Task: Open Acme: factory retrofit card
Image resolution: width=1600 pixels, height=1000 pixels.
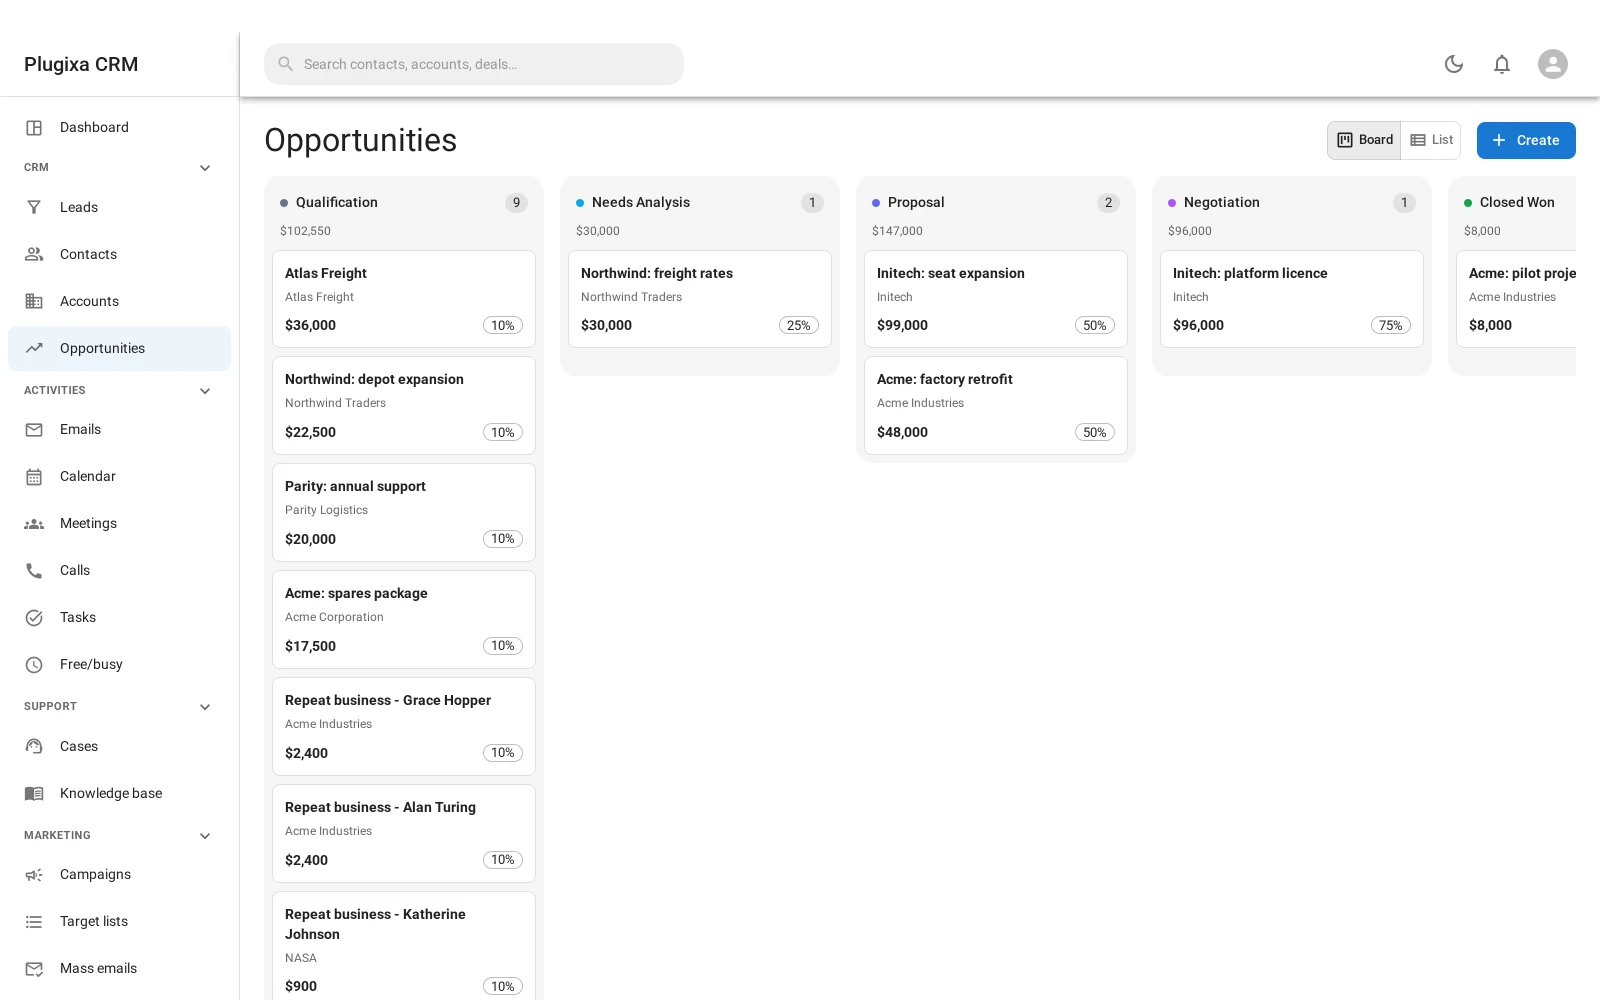Action: [996, 406]
